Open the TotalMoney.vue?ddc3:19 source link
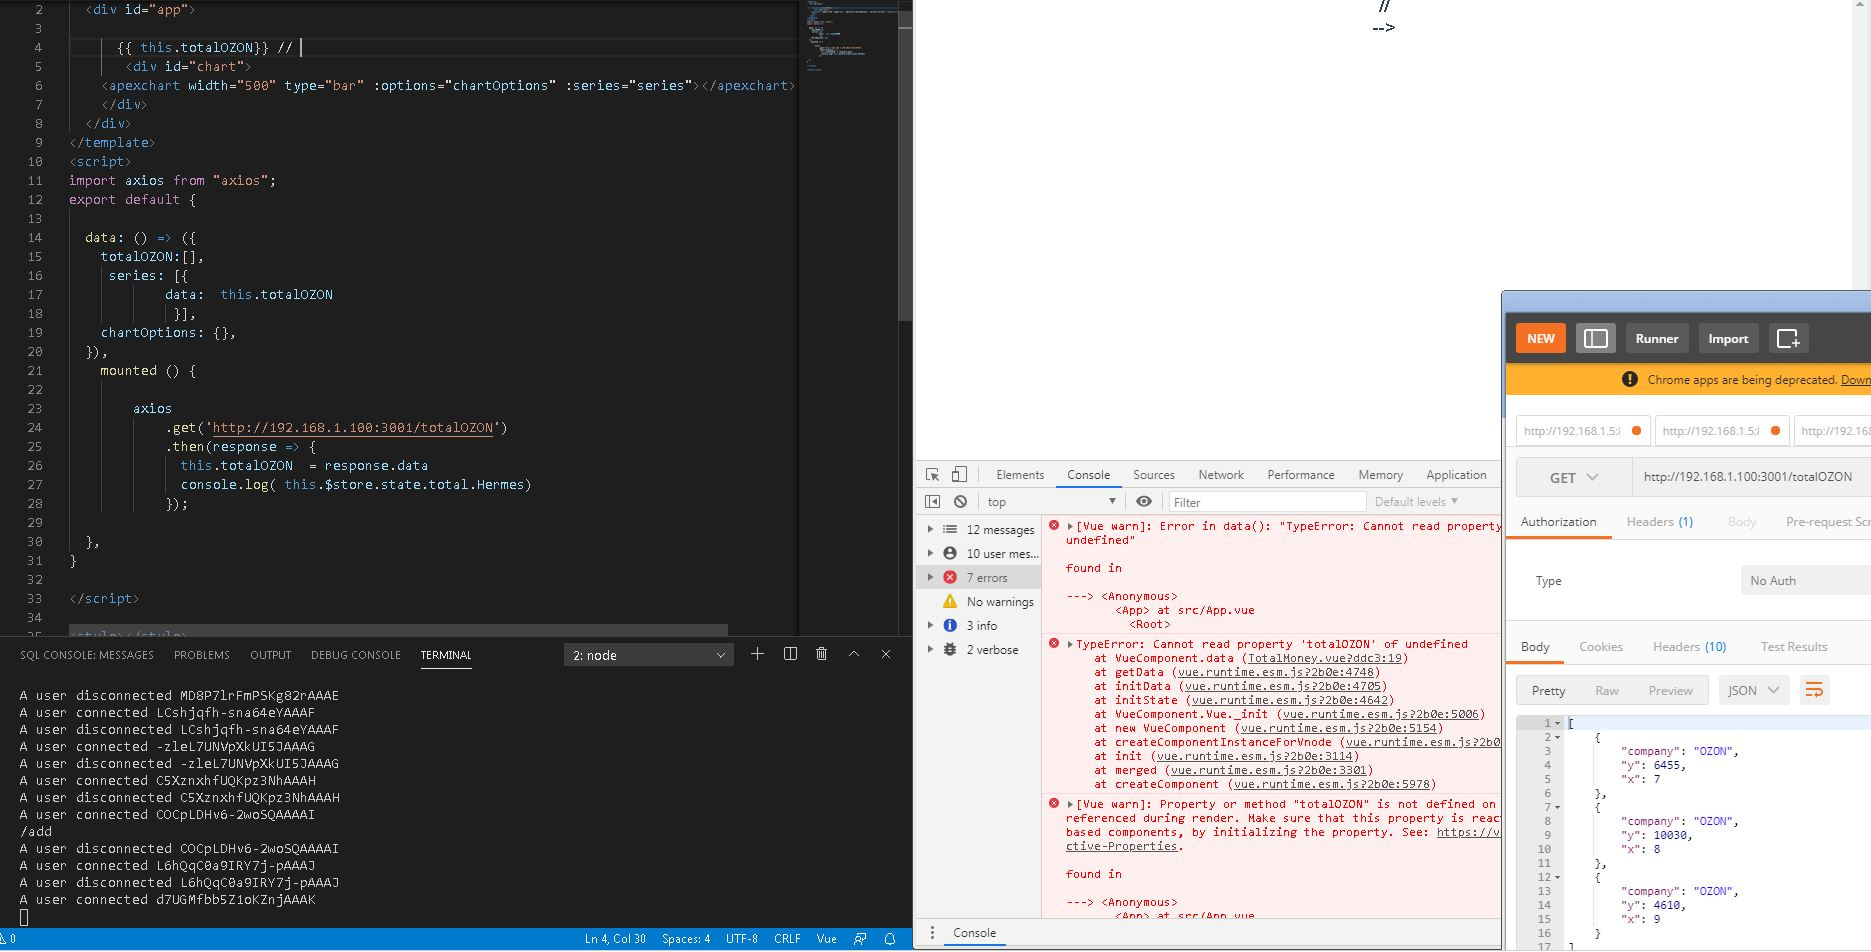Viewport: 1871px width, 952px height. tap(1325, 658)
